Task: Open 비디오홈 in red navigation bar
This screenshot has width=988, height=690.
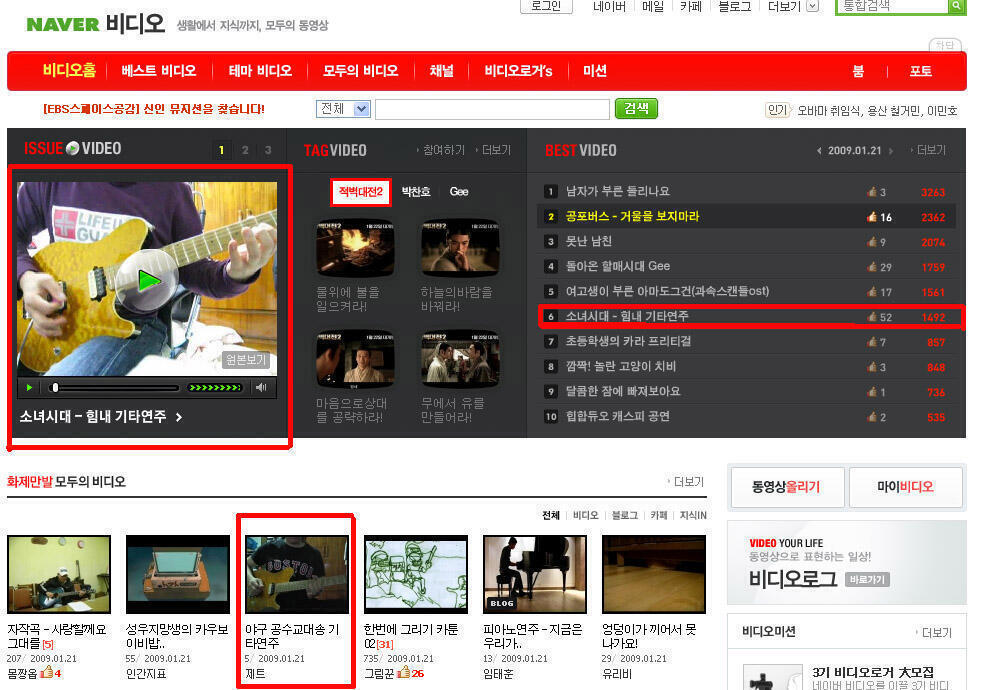Action: click(69, 70)
